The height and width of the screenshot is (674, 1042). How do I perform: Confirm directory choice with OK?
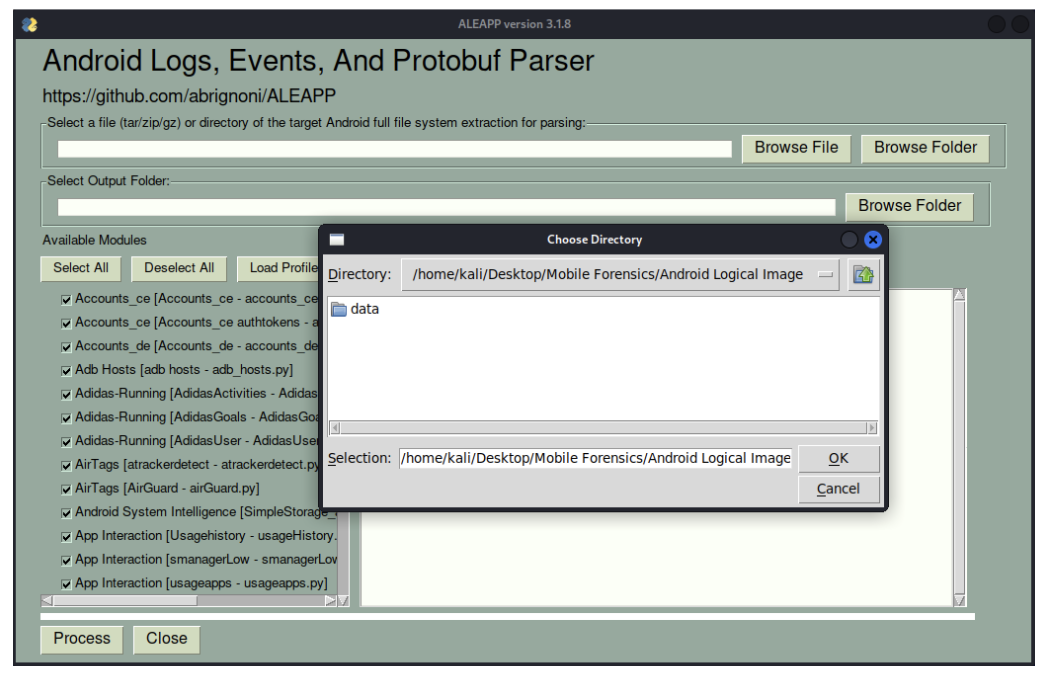coord(838,458)
